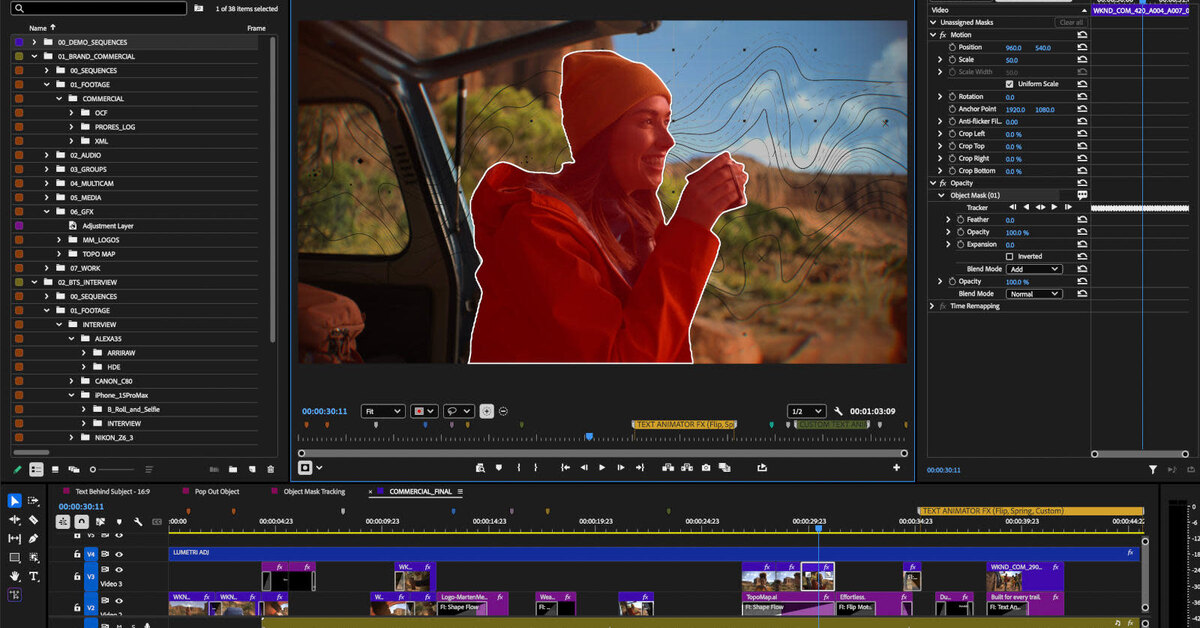Enable the Inverted mask checkbox
The image size is (1200, 628).
point(1009,257)
